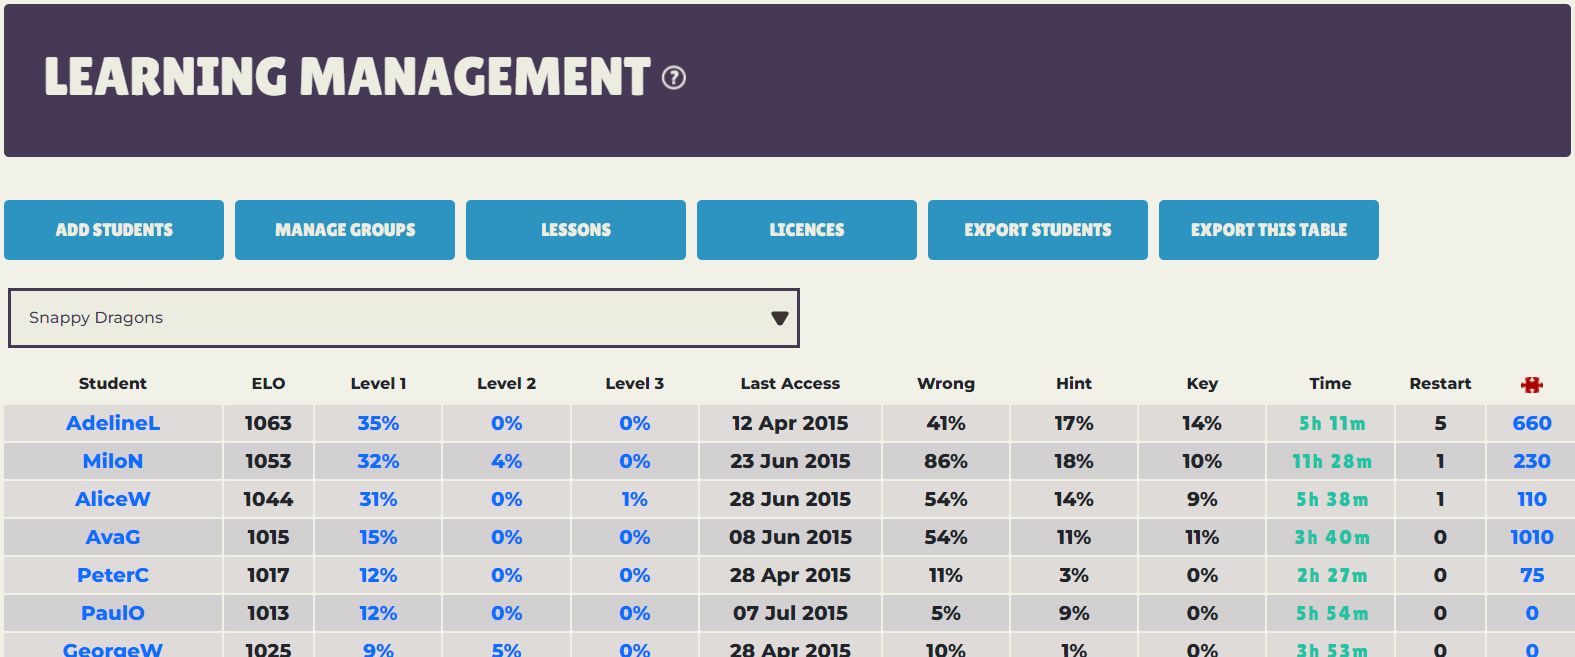
Task: Click Export Students button
Action: (1038, 230)
